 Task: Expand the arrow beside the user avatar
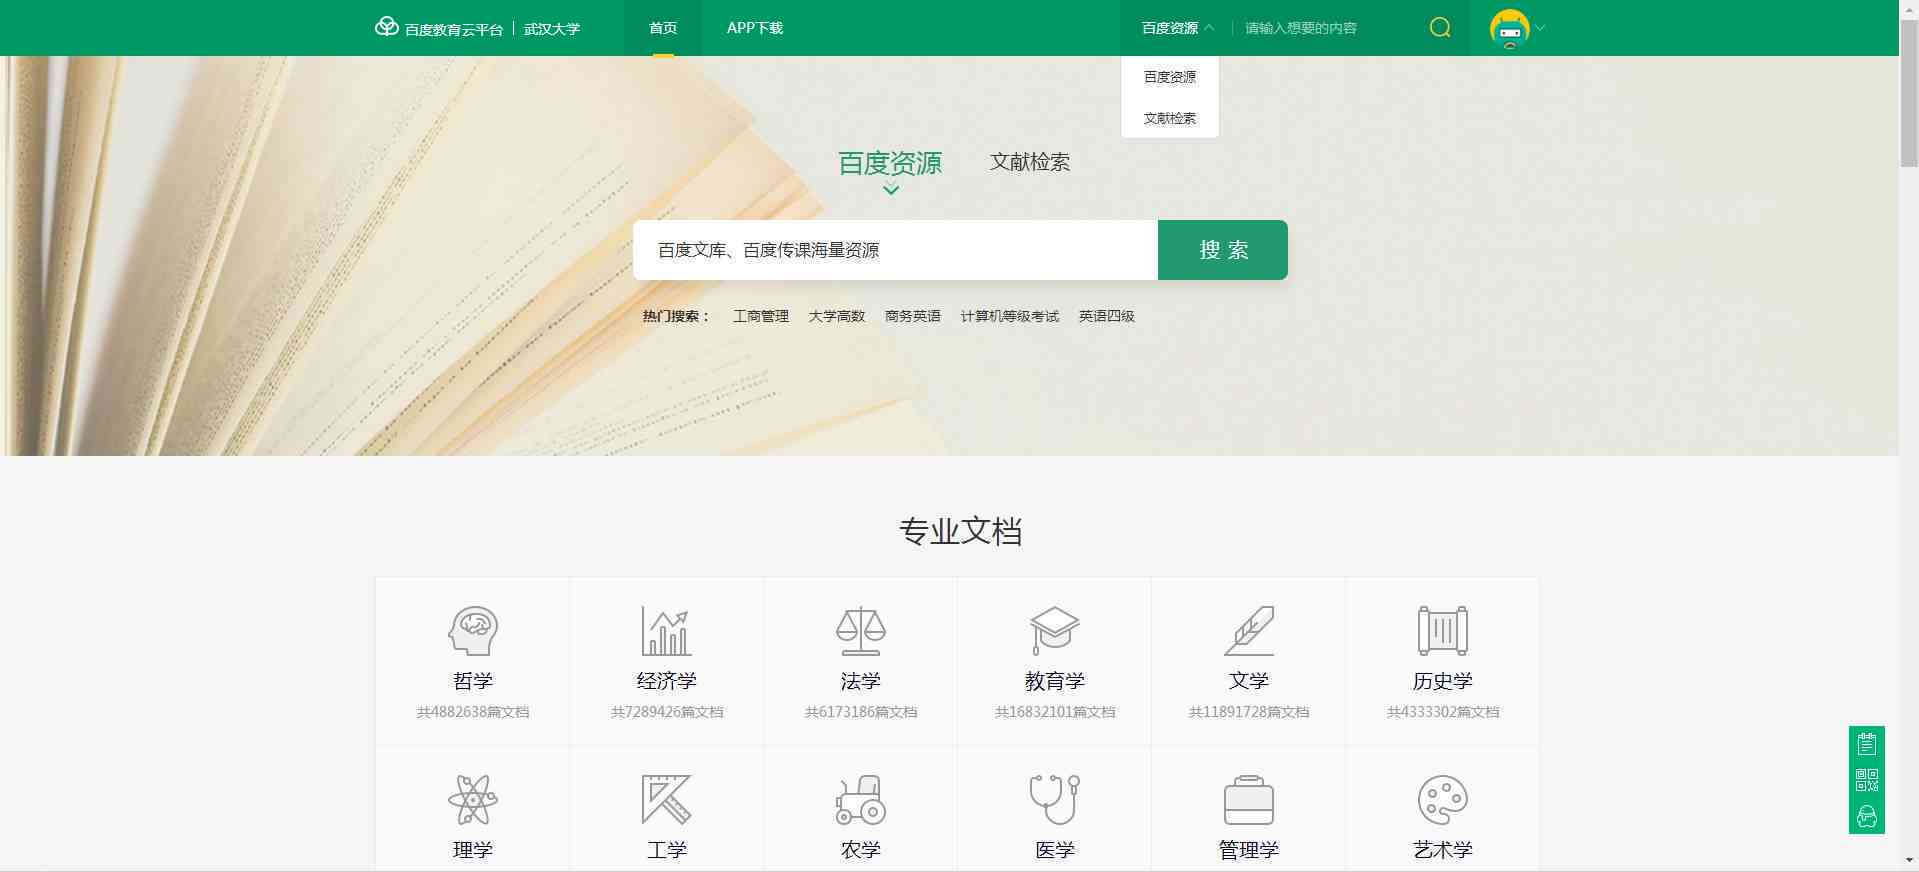click(x=1540, y=28)
